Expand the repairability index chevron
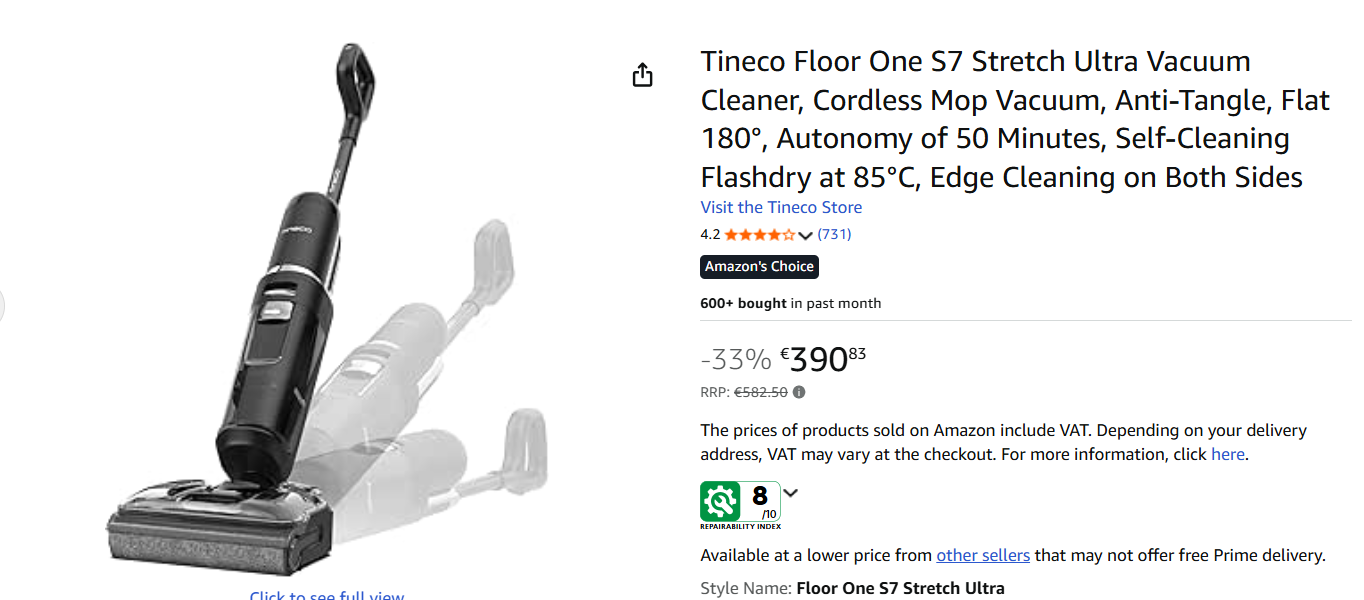Viewport: 1364px width, 600px height. [x=791, y=492]
